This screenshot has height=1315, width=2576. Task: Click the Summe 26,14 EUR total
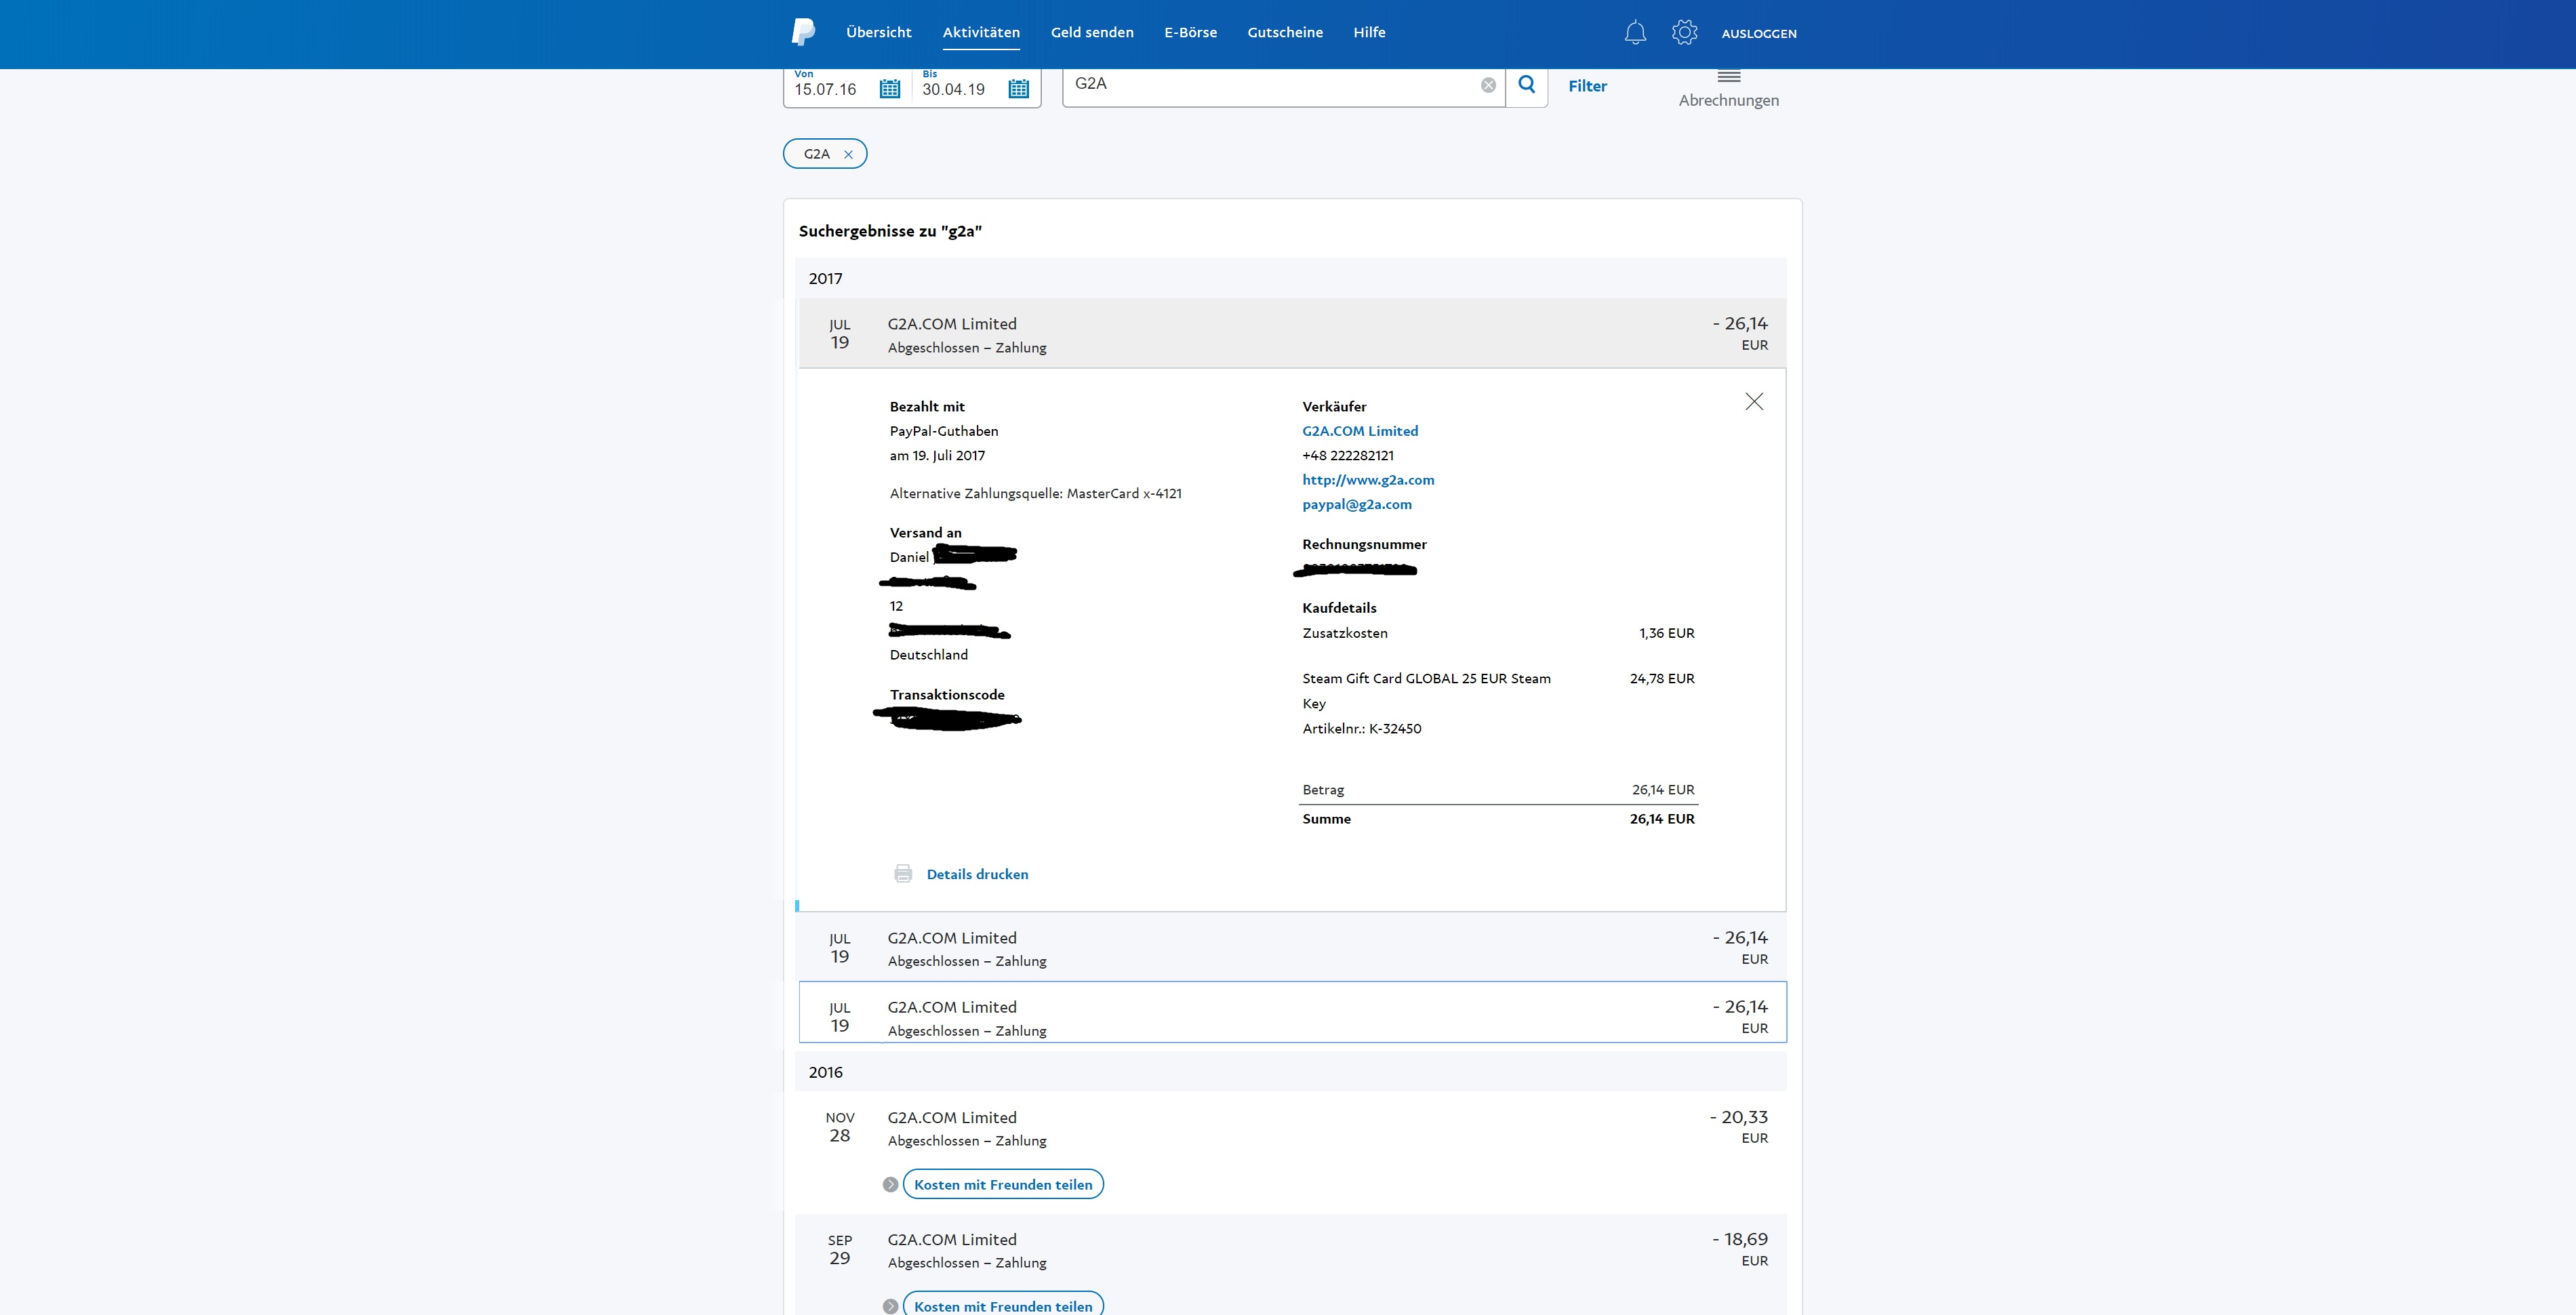pyautogui.click(x=1662, y=819)
